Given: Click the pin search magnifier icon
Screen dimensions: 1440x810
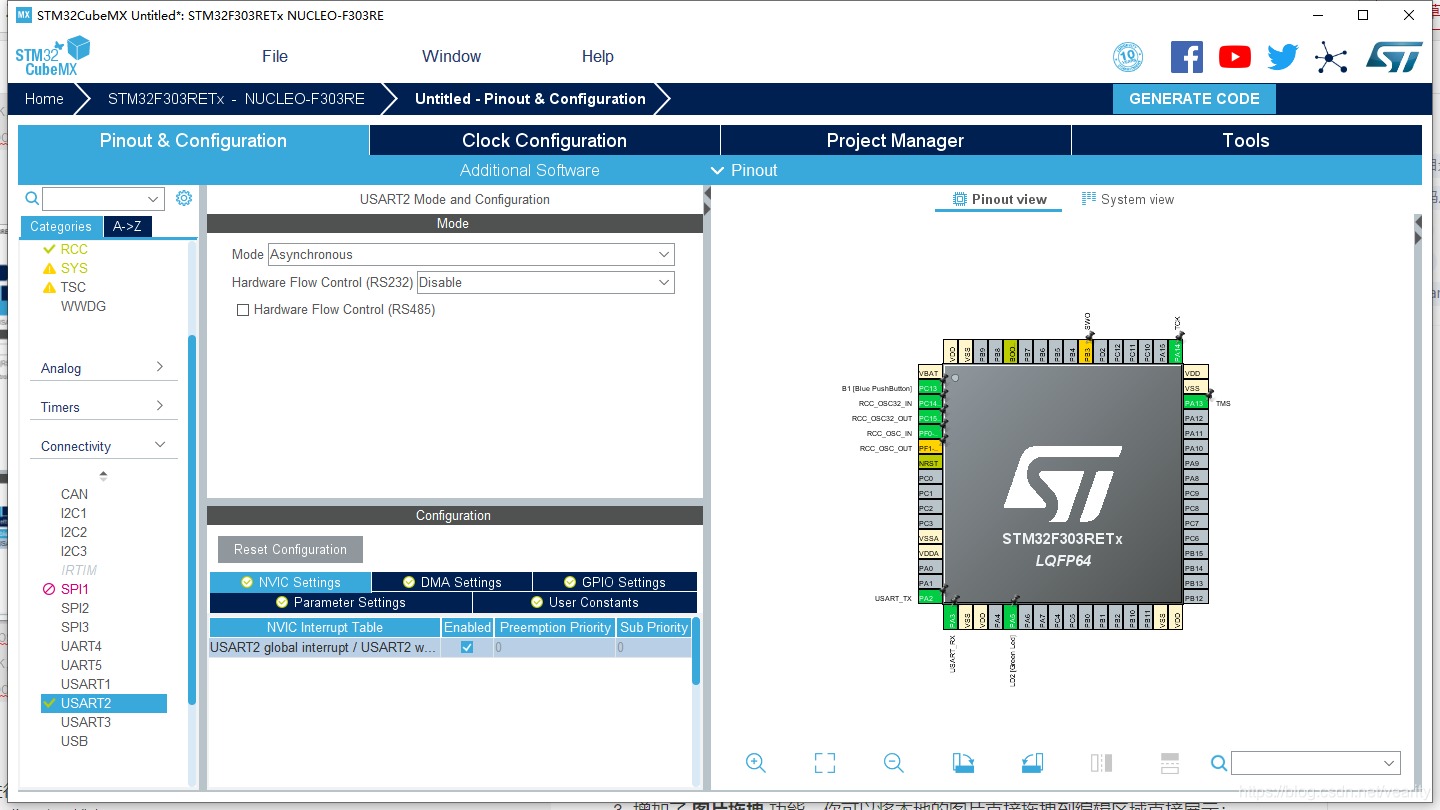Looking at the screenshot, I should (1219, 763).
